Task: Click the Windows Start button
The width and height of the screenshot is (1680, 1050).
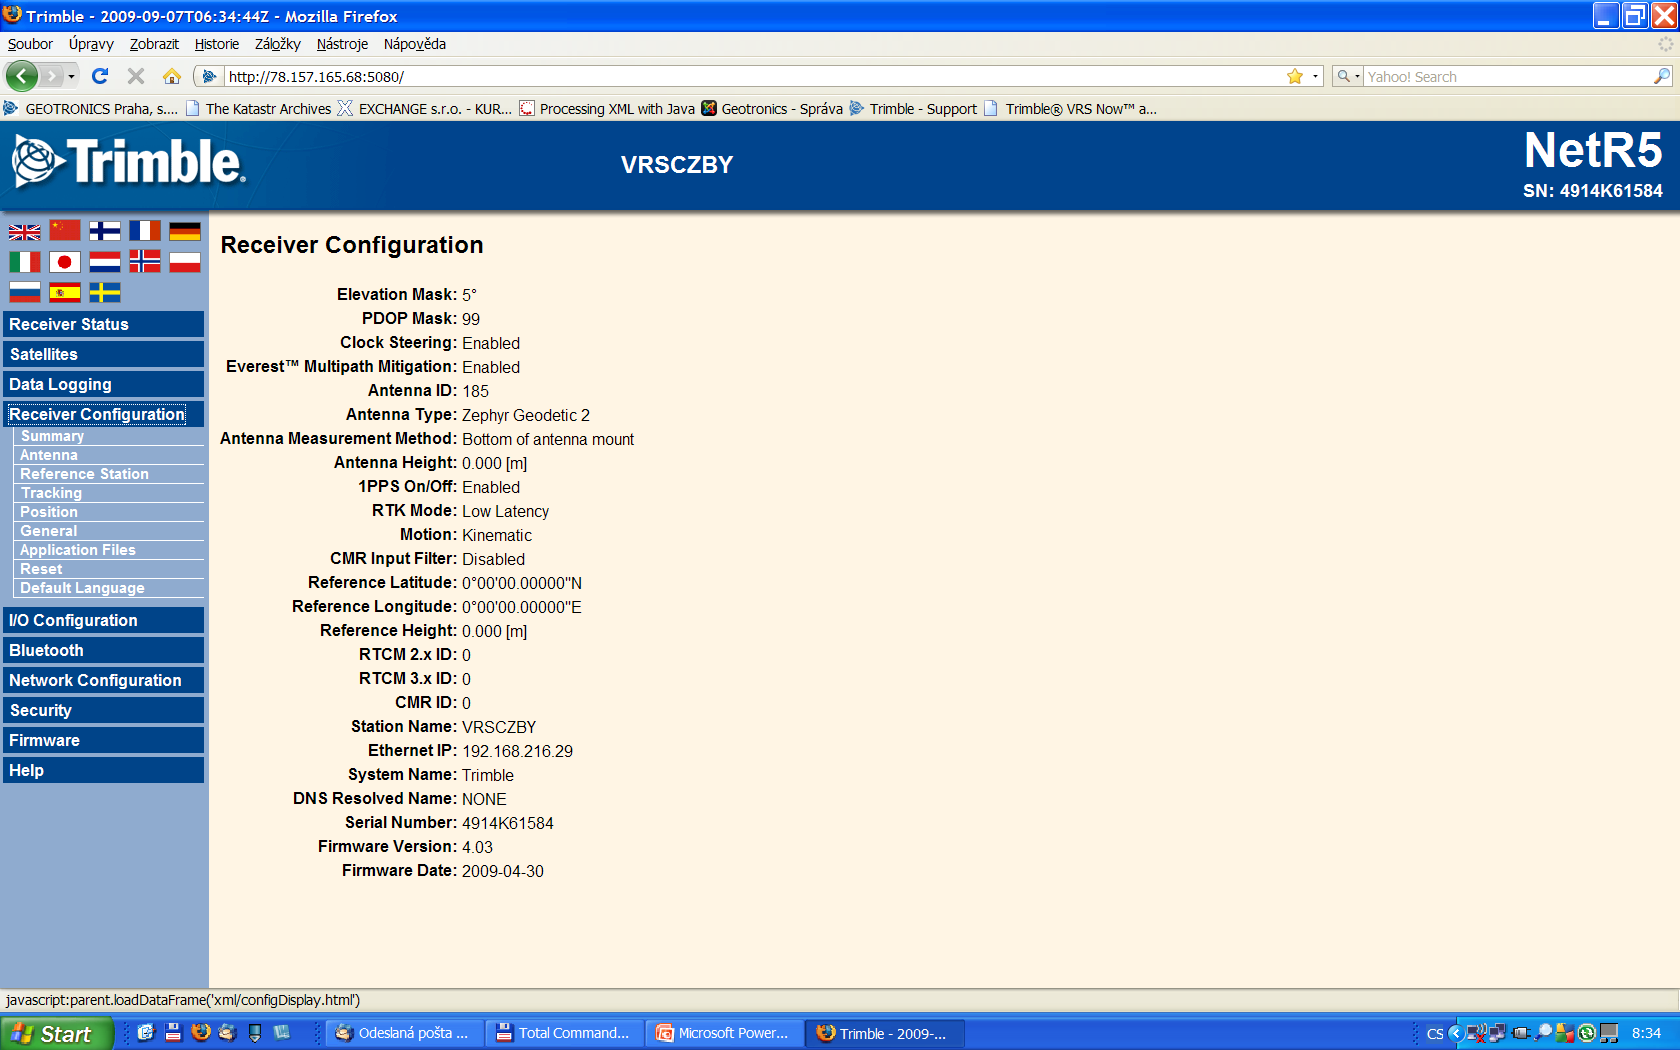Action: click(x=56, y=1033)
